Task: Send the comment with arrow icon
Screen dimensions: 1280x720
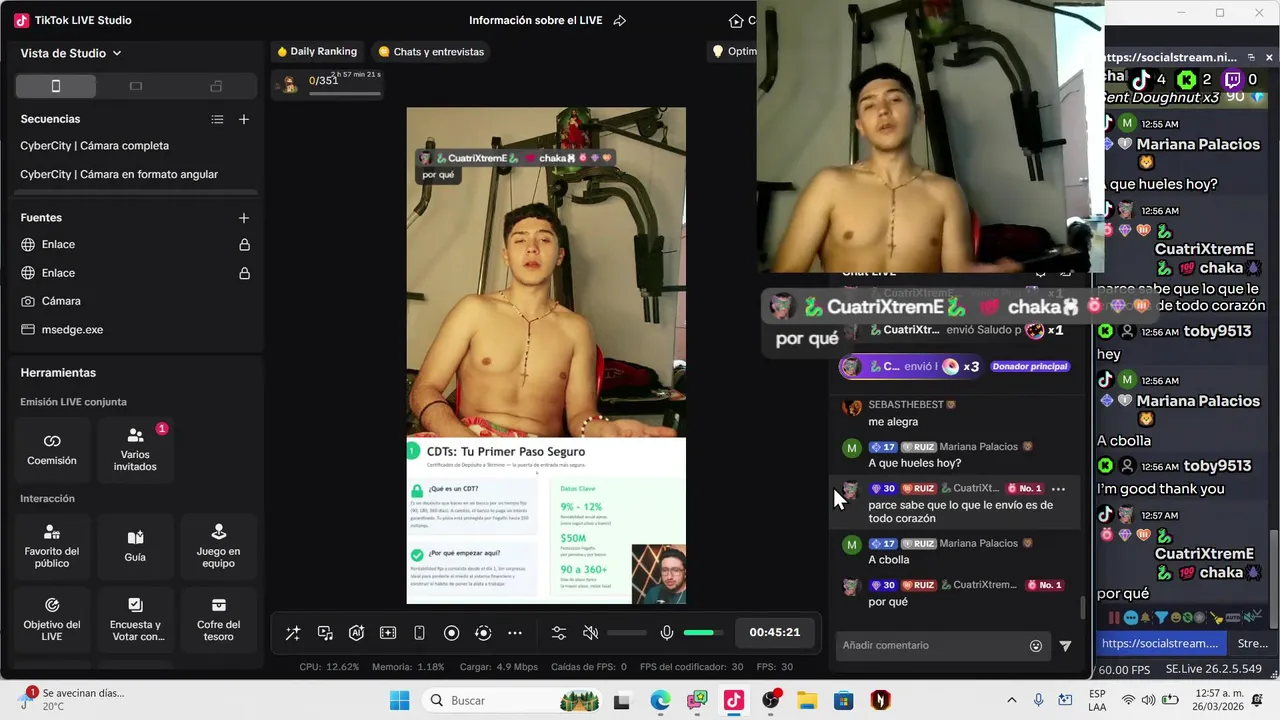Action: [x=1065, y=646]
